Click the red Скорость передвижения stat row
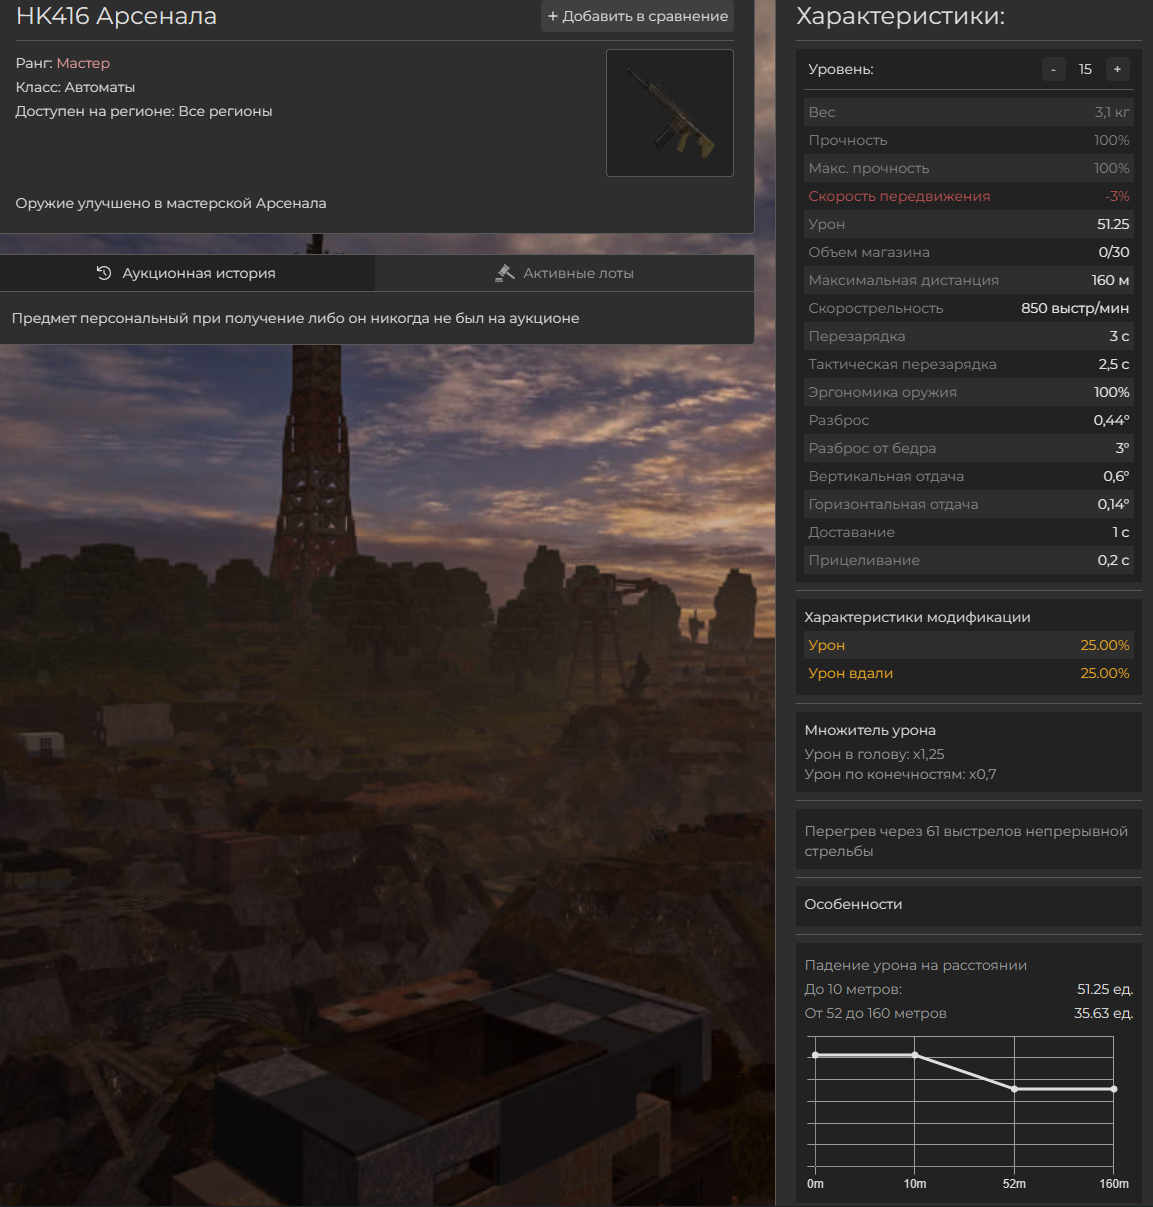Image resolution: width=1153 pixels, height=1207 pixels. pos(968,196)
